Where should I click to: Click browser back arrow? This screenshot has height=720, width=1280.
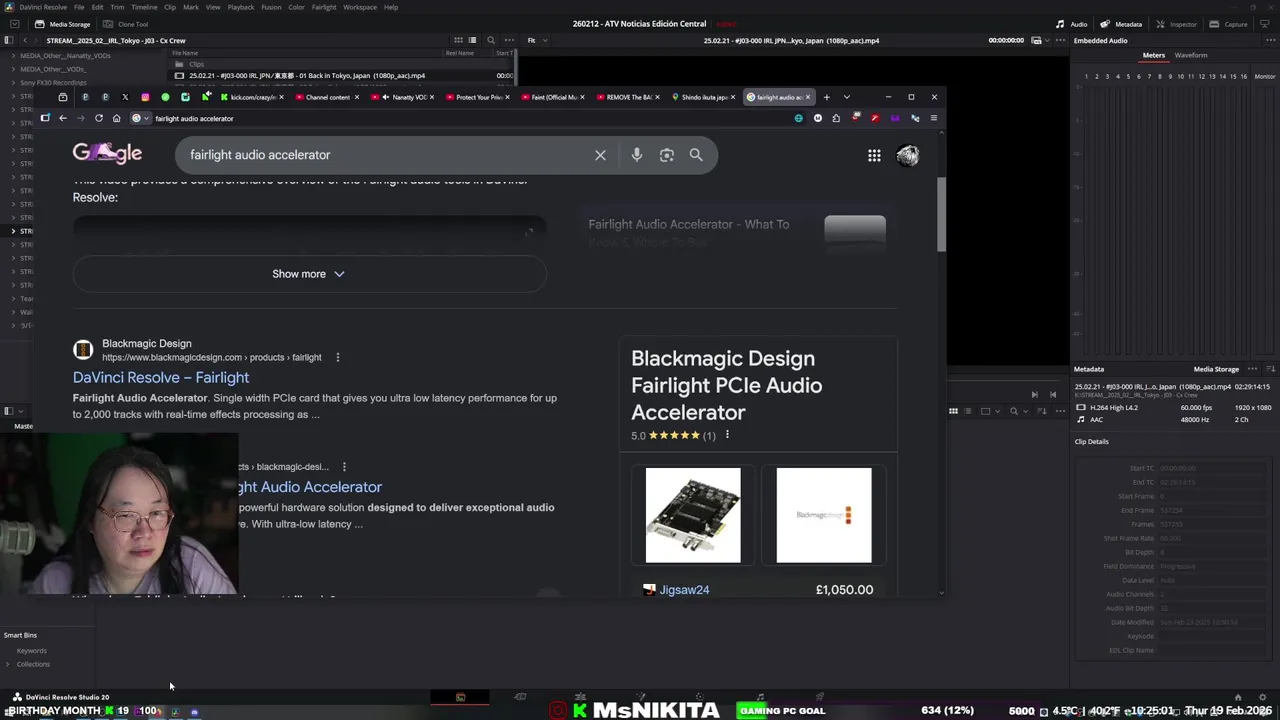(62, 118)
